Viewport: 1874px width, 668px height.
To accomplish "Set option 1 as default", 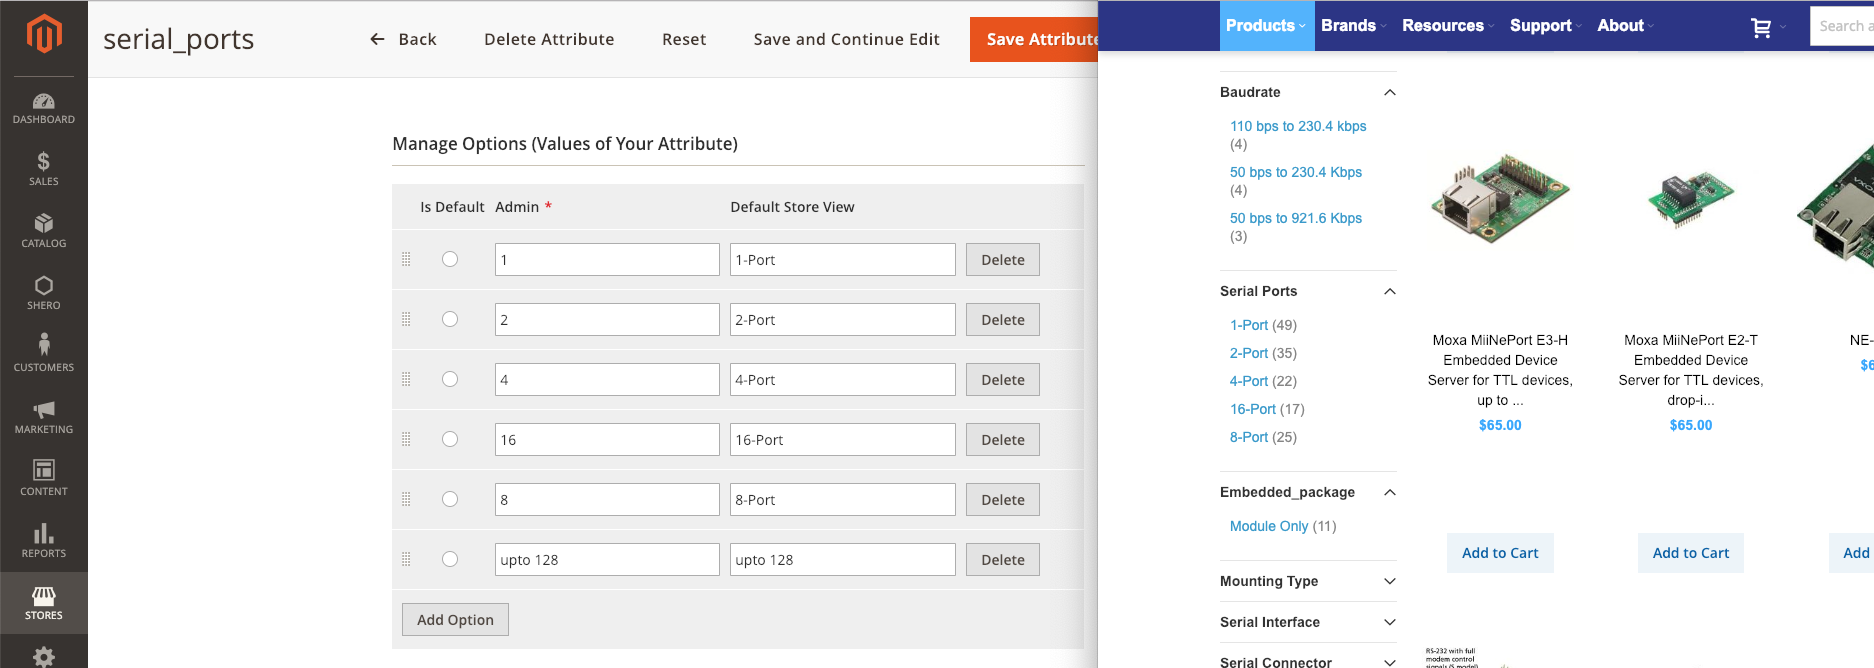I will [450, 259].
